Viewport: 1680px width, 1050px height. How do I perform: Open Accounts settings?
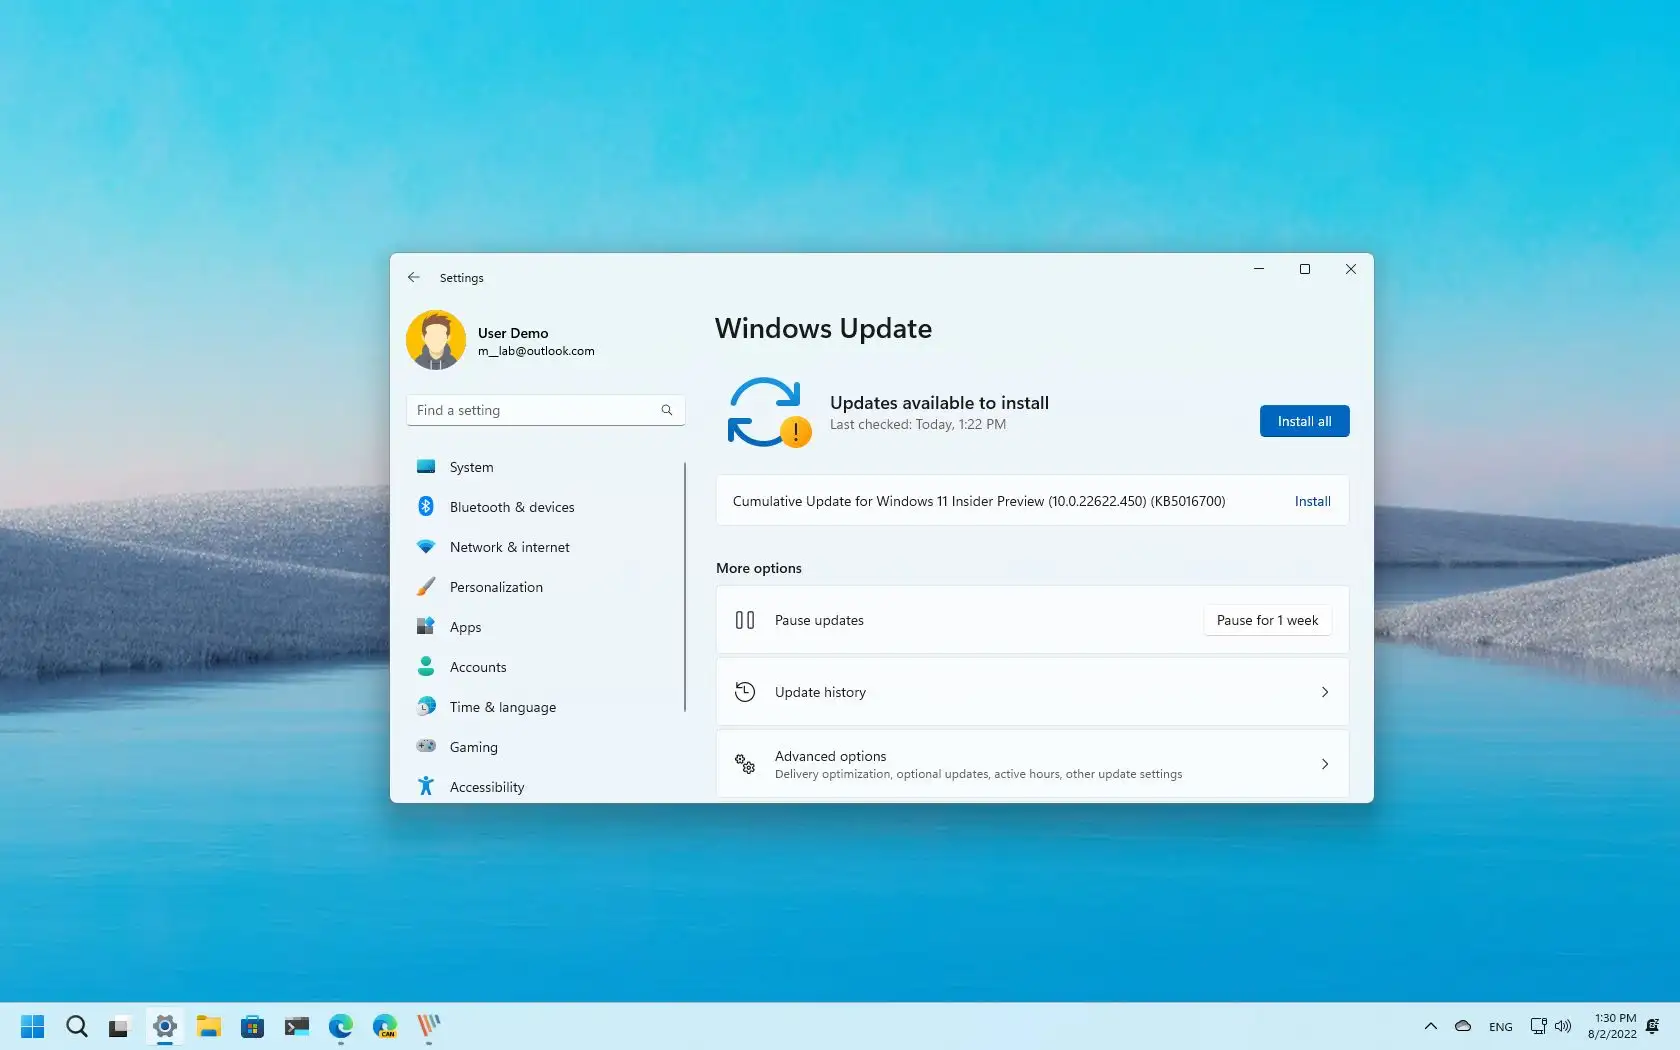[x=545, y=667]
